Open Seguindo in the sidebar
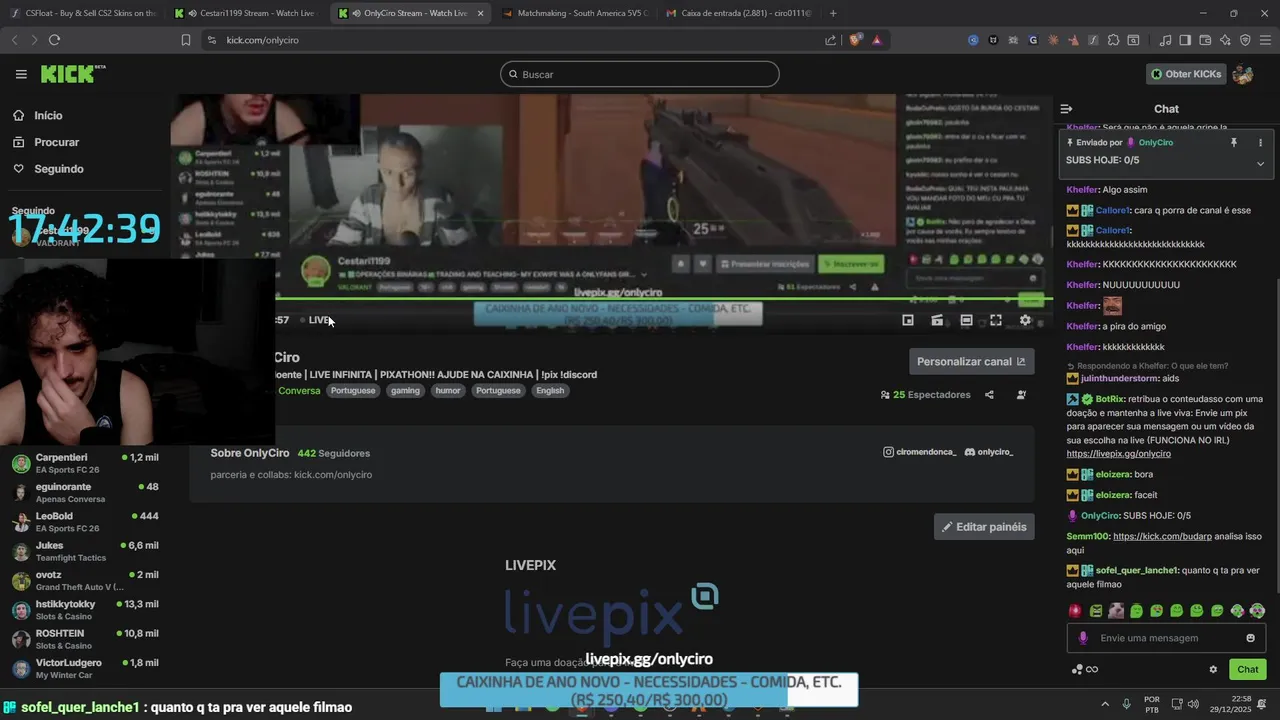The image size is (1280, 720). tap(49, 169)
